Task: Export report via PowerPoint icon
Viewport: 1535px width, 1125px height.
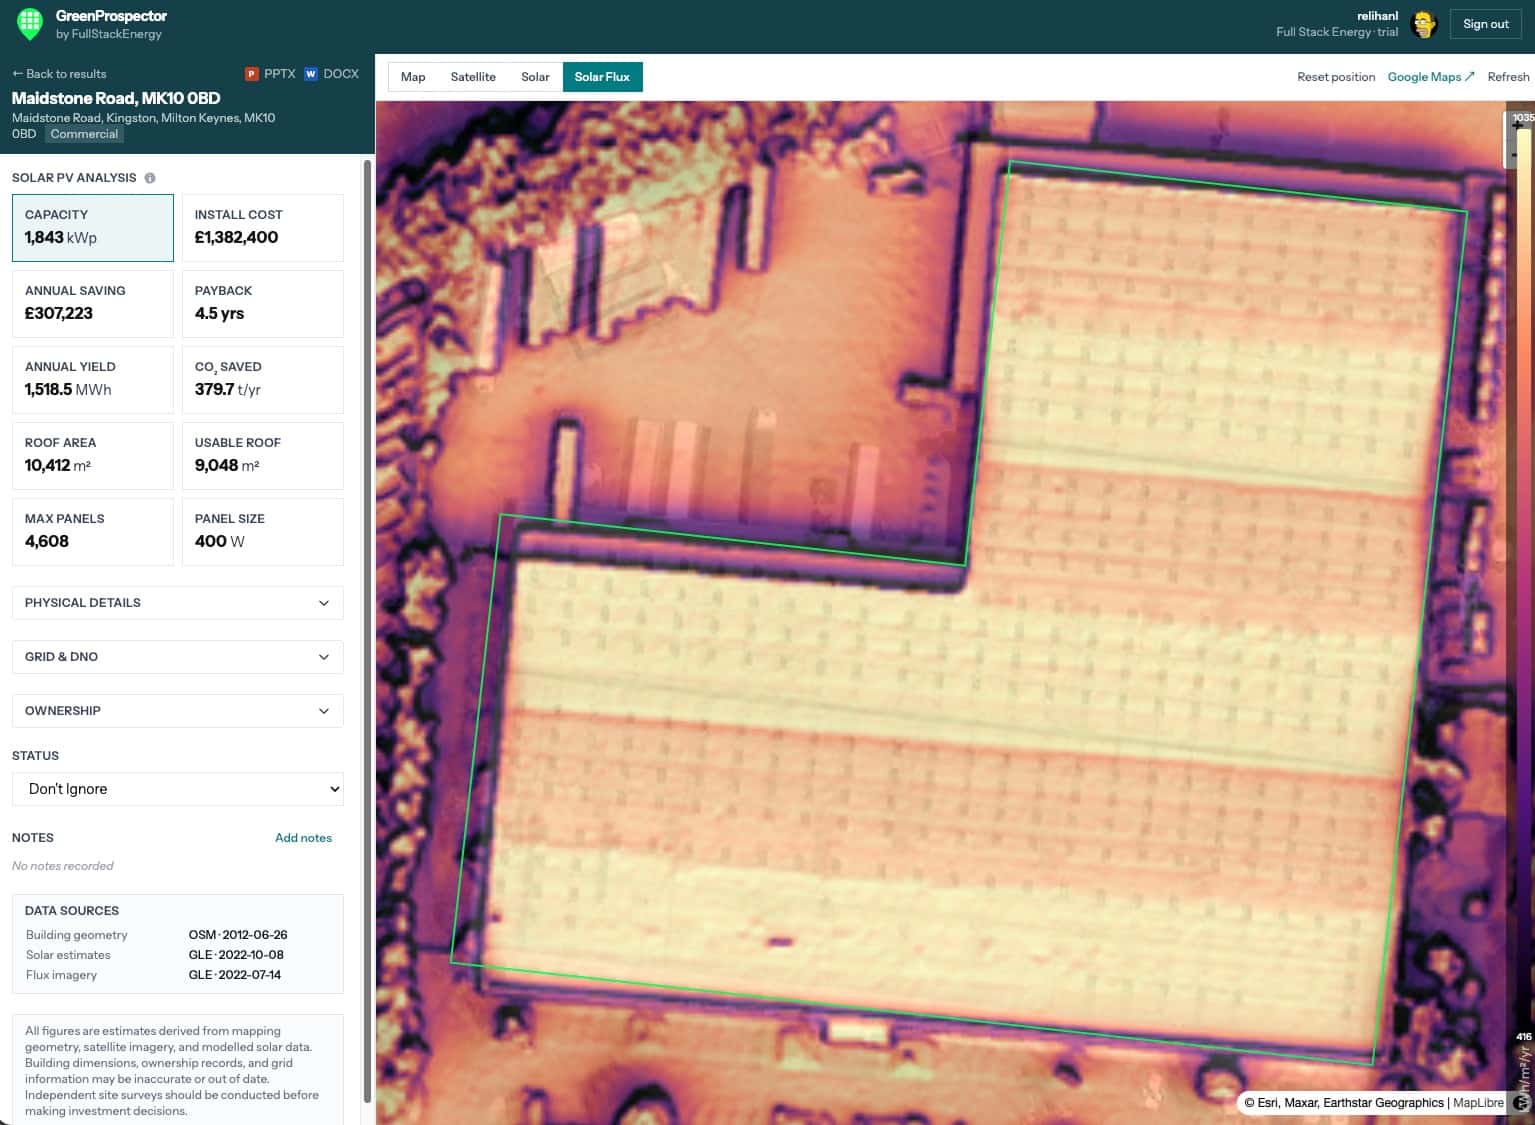Action: point(251,74)
